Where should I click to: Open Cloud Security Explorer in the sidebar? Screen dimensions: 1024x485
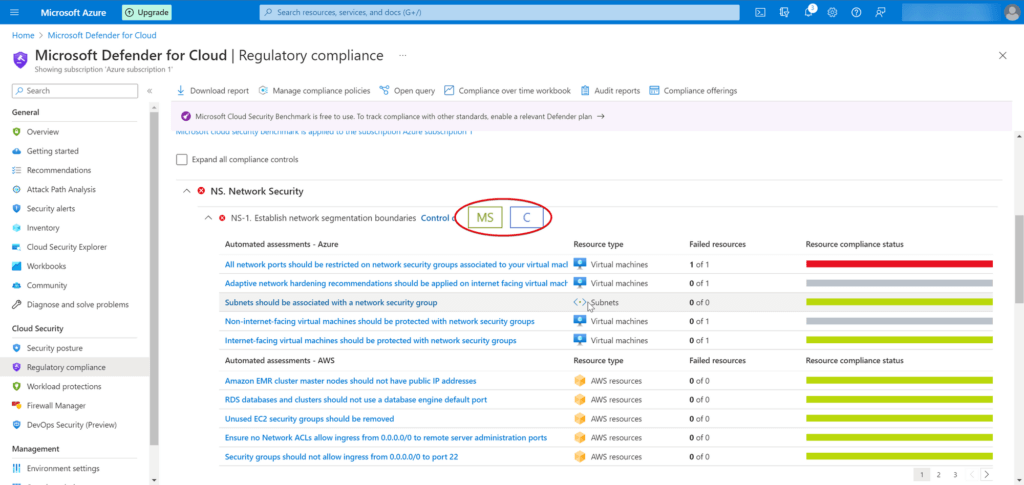pyautogui.click(x=67, y=247)
